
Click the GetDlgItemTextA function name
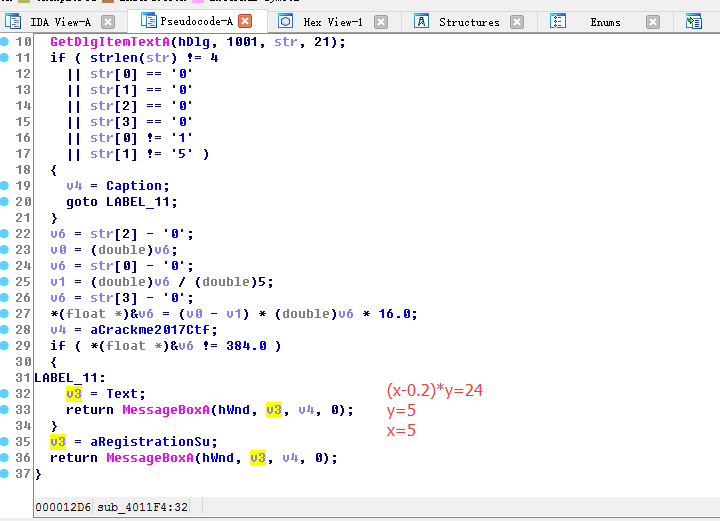point(110,42)
